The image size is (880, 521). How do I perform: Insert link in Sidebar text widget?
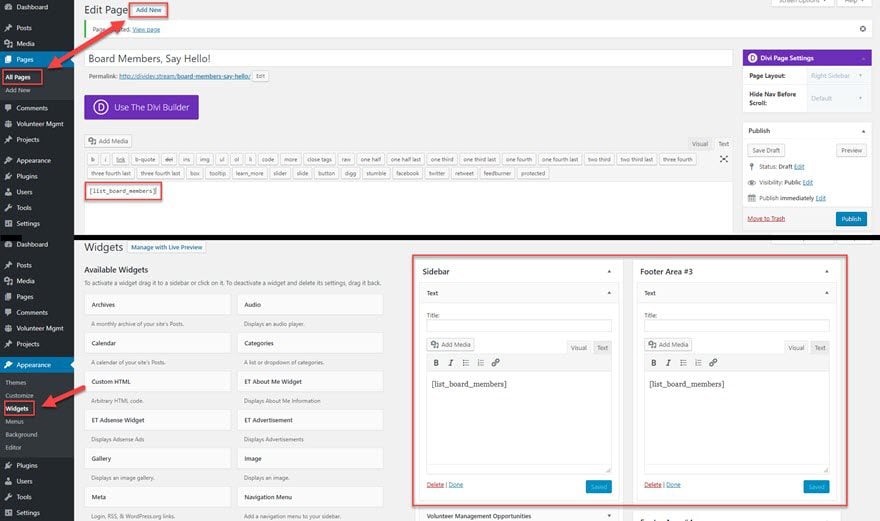point(496,363)
